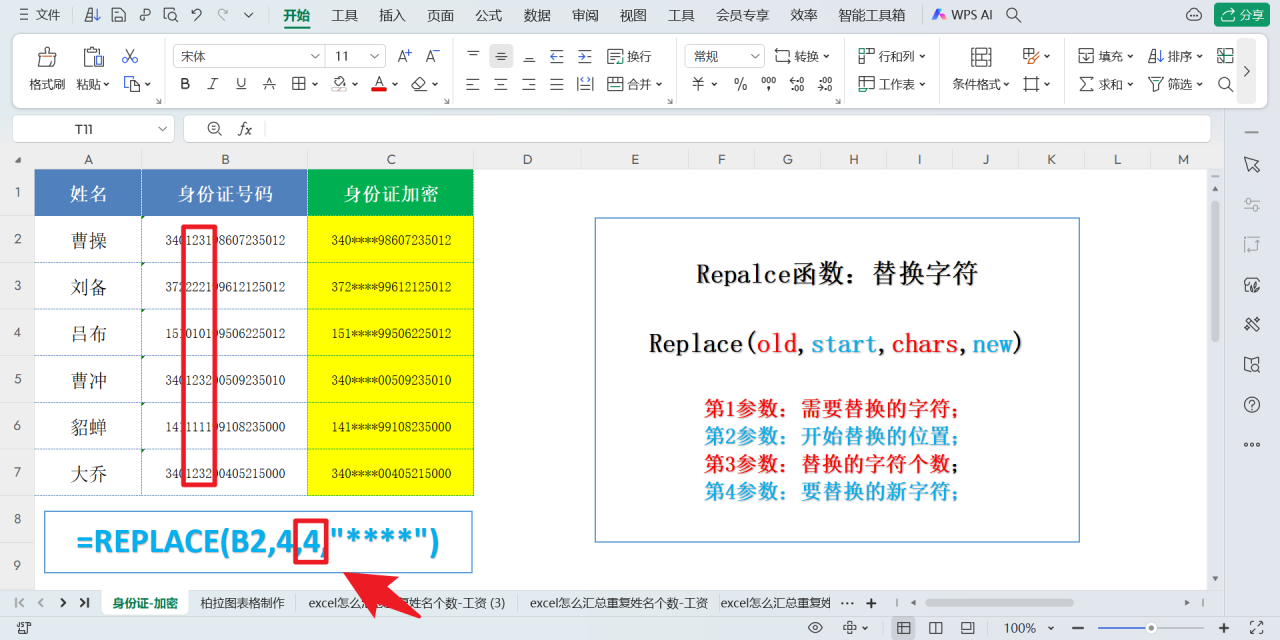Open the font name dropdown (宋体)
Viewport: 1280px width, 640px height.
point(315,57)
